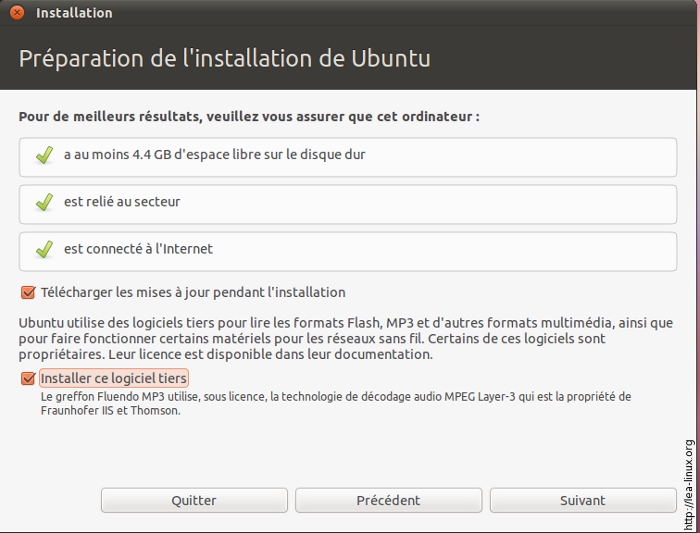The height and width of the screenshot is (533, 700).
Task: Select the 'est connecté à l'Internet' text
Action: pyautogui.click(x=138, y=249)
